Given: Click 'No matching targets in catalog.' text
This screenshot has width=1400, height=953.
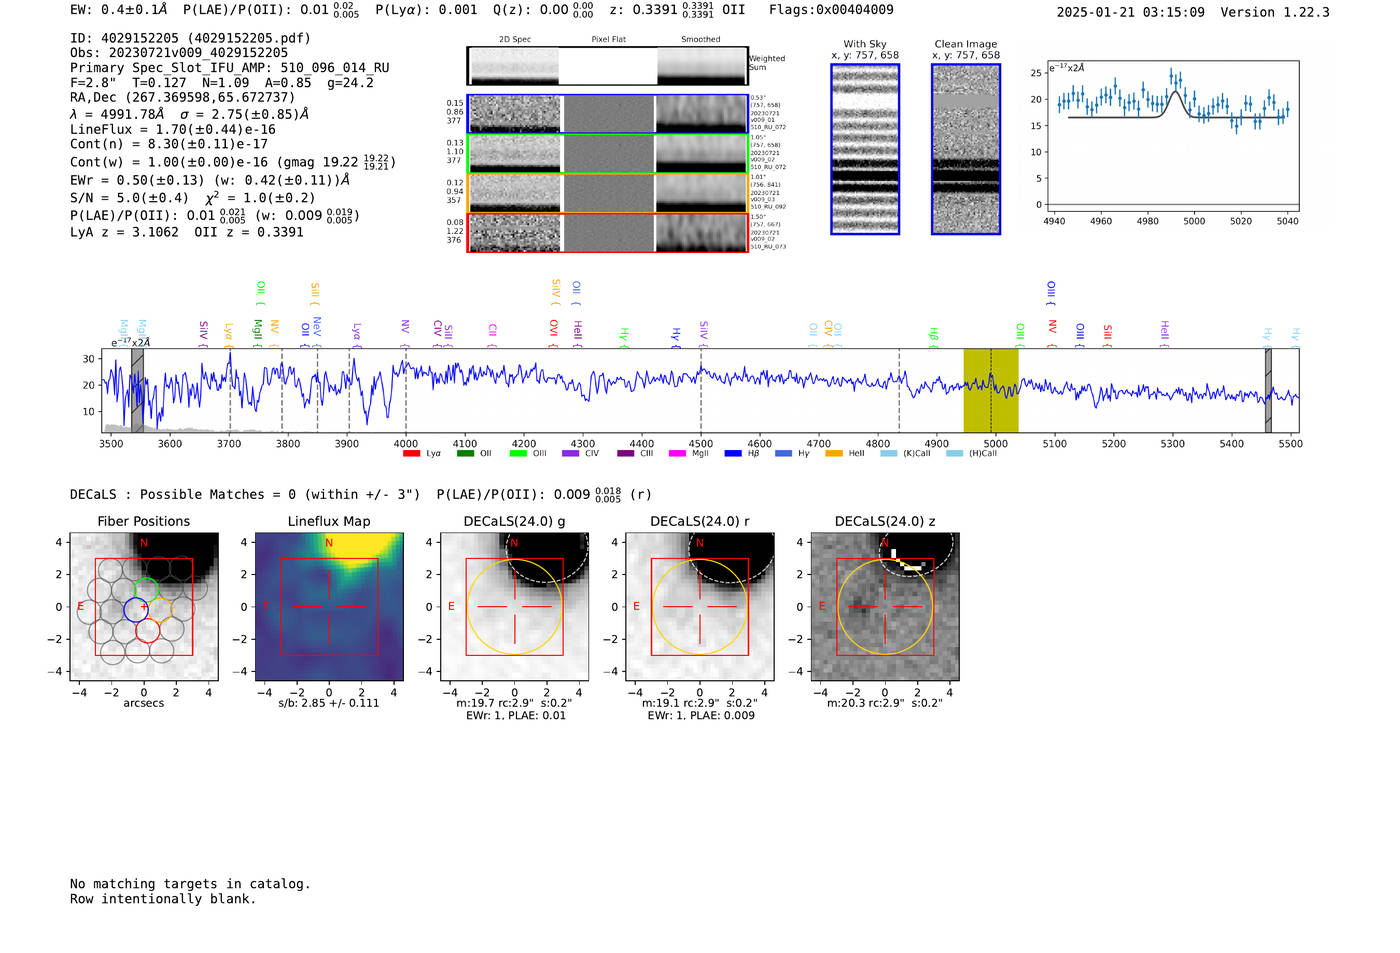Looking at the screenshot, I should tap(190, 884).
